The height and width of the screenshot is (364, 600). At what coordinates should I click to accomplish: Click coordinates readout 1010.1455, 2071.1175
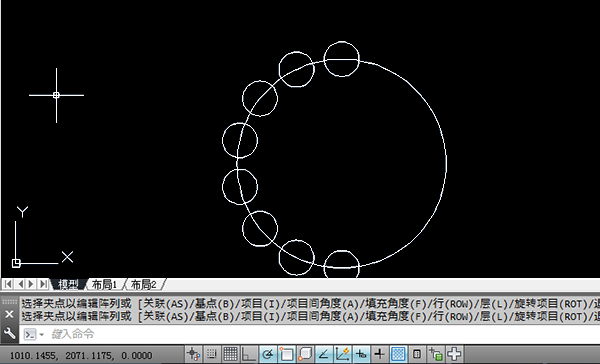(x=81, y=356)
